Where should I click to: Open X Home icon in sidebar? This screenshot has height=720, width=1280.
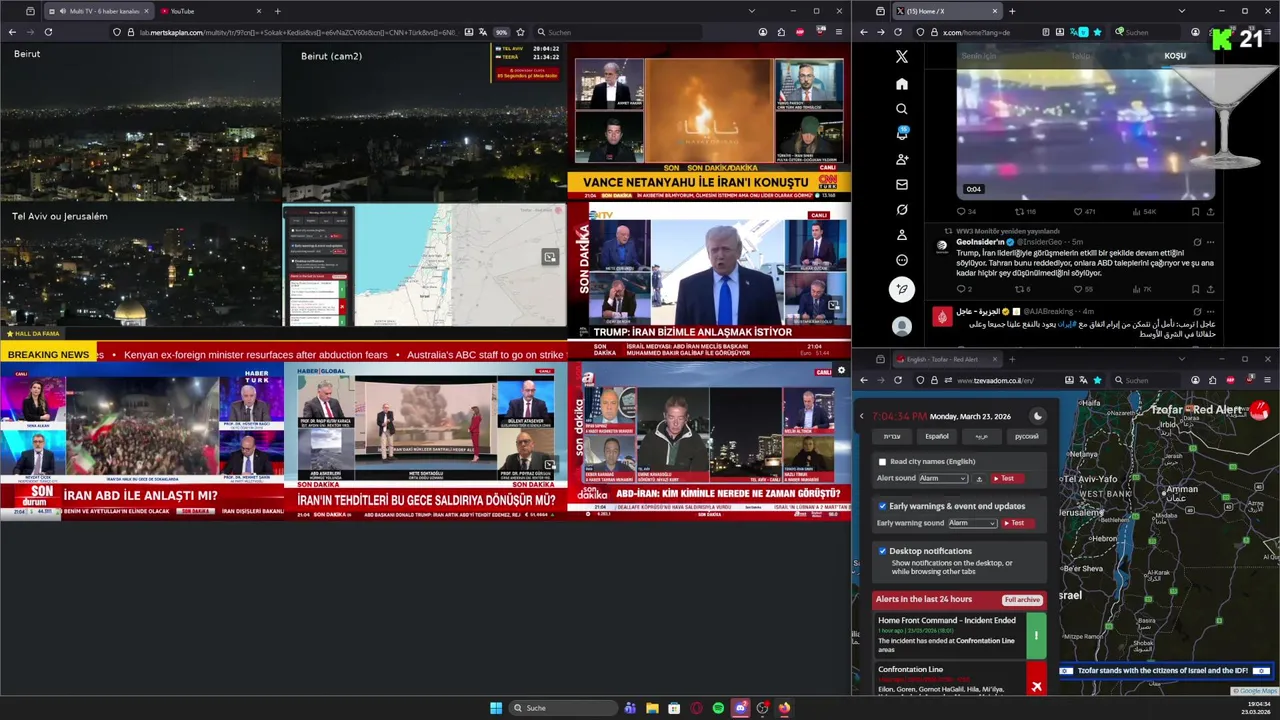coord(902,84)
